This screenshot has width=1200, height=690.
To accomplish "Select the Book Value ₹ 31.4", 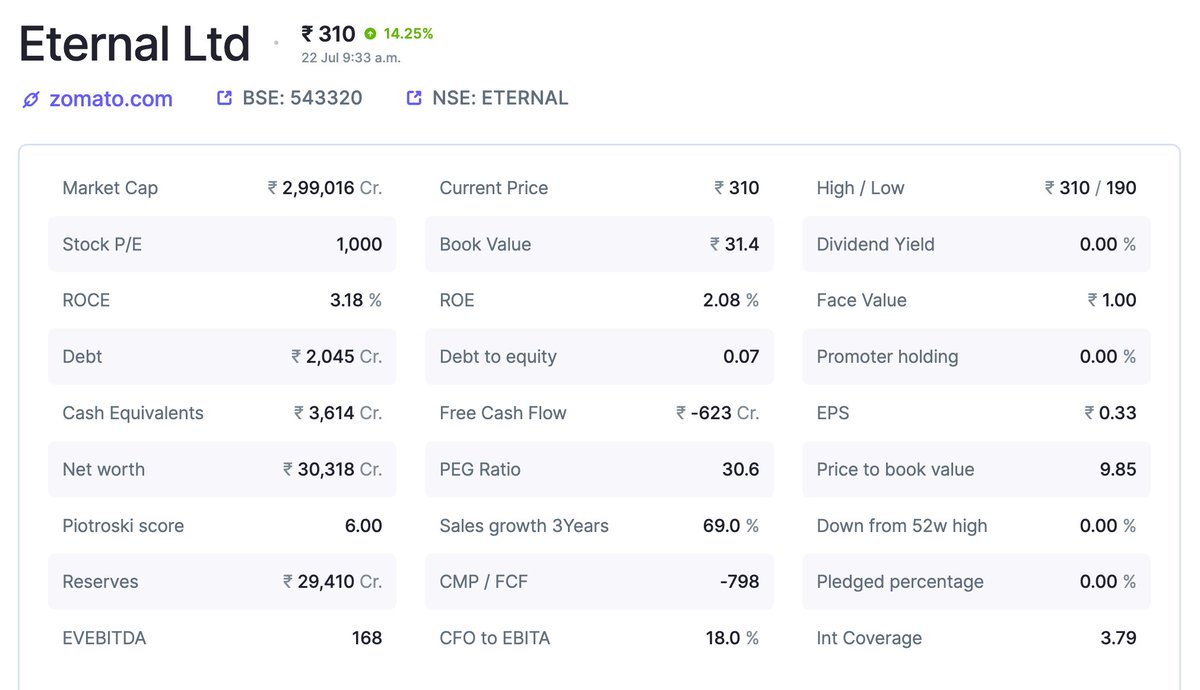I will click(735, 244).
